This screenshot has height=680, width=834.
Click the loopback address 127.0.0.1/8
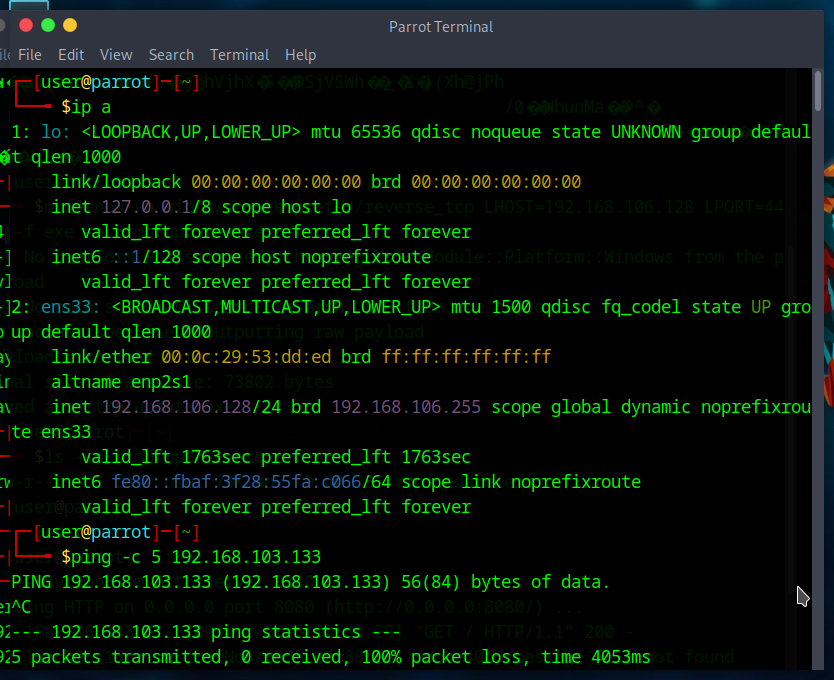tap(156, 207)
